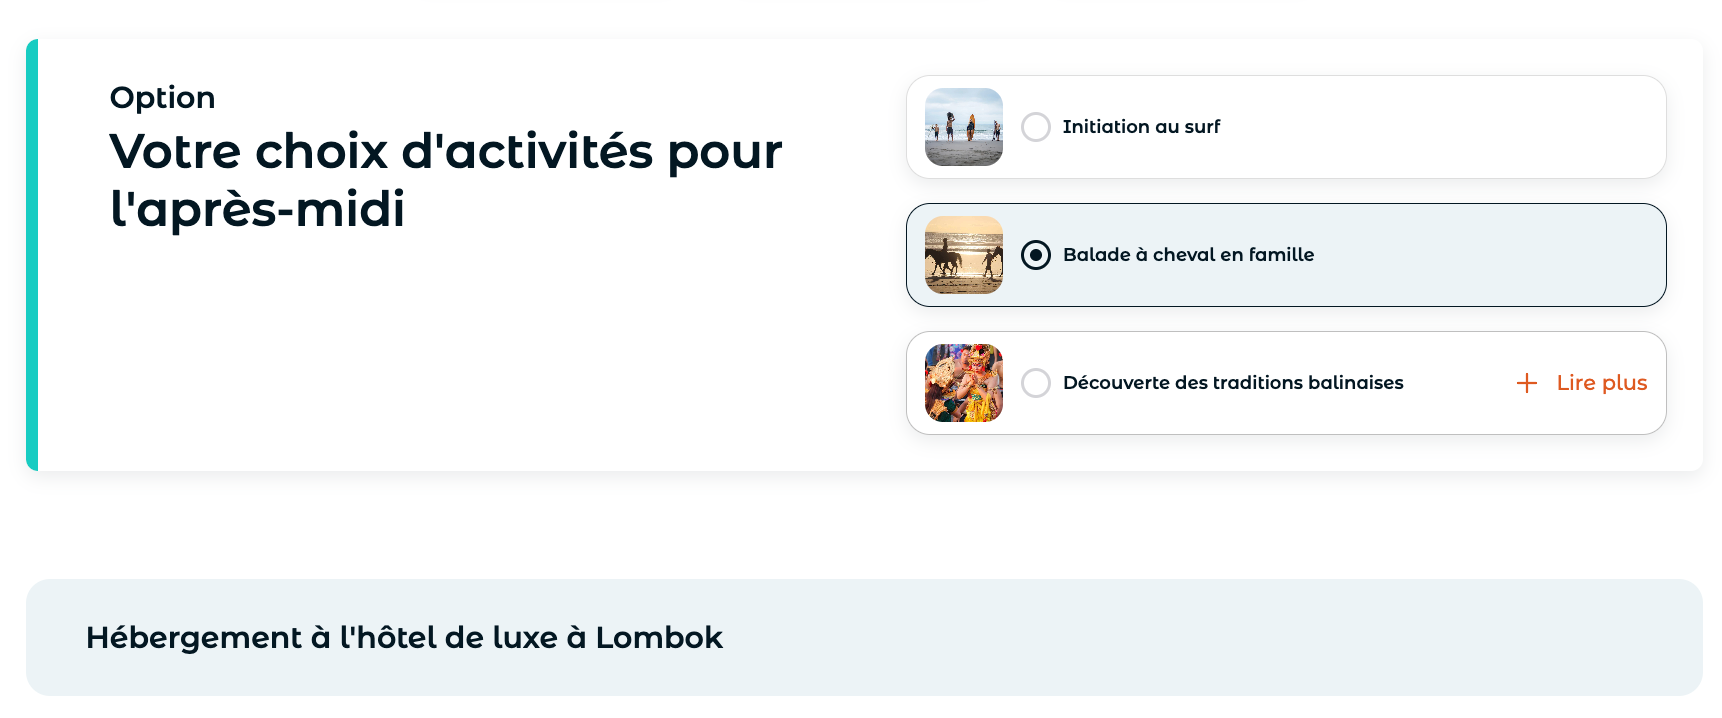The width and height of the screenshot is (1722, 718).
Task: Select the Découverte des traditions balinaises radio button
Action: coord(1036,383)
